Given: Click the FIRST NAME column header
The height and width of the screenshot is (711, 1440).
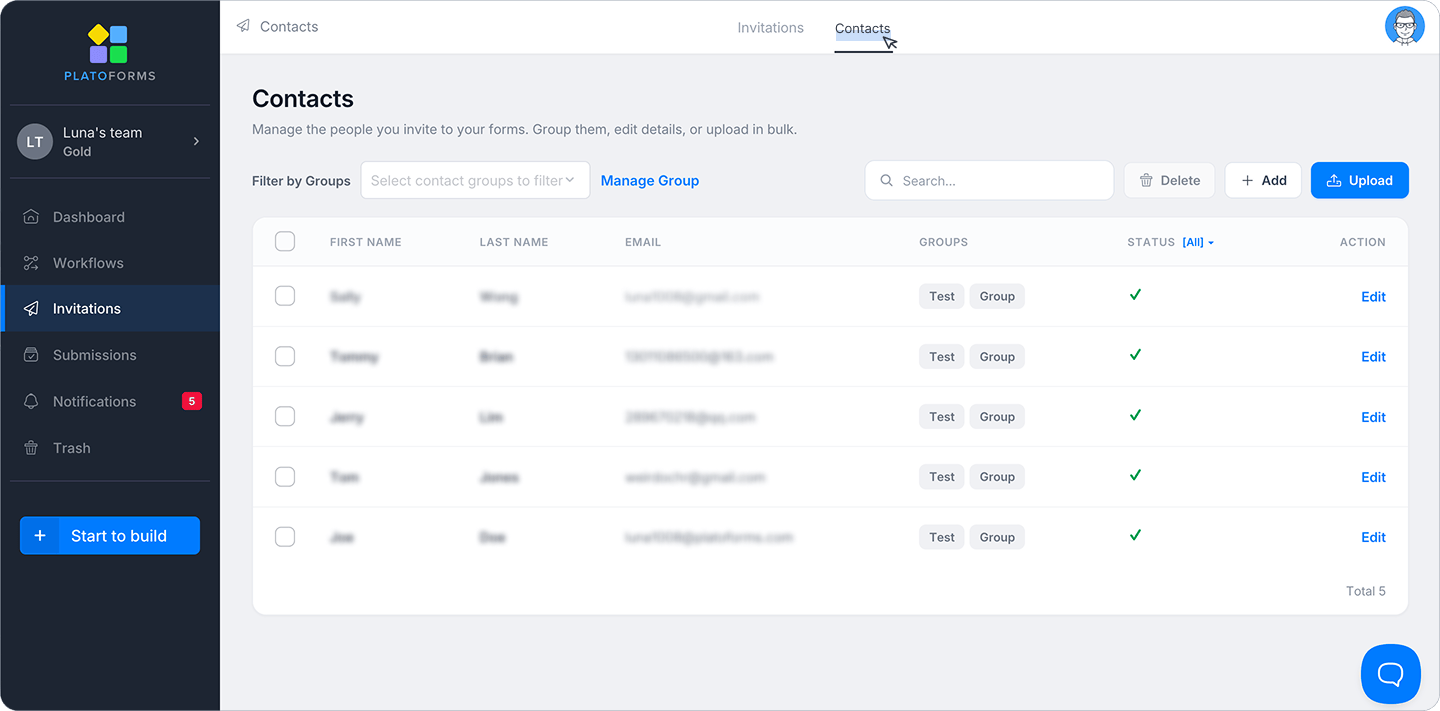Looking at the screenshot, I should coord(365,242).
